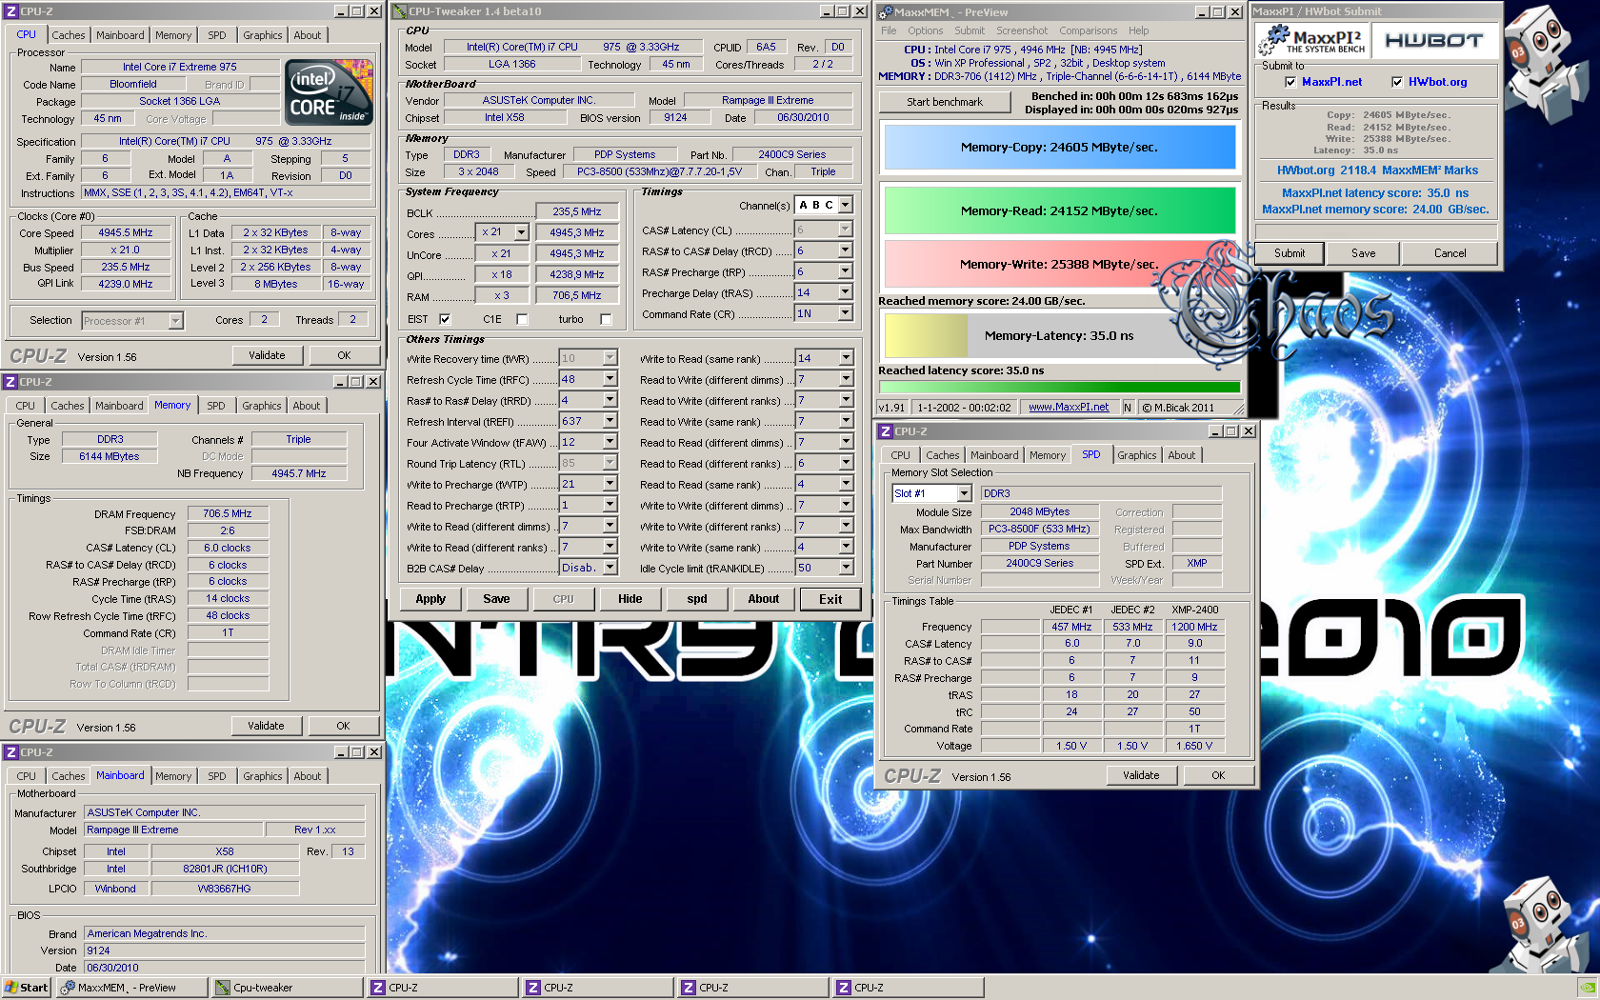Click Submit button in HWbot Submit dialog

click(x=1289, y=253)
